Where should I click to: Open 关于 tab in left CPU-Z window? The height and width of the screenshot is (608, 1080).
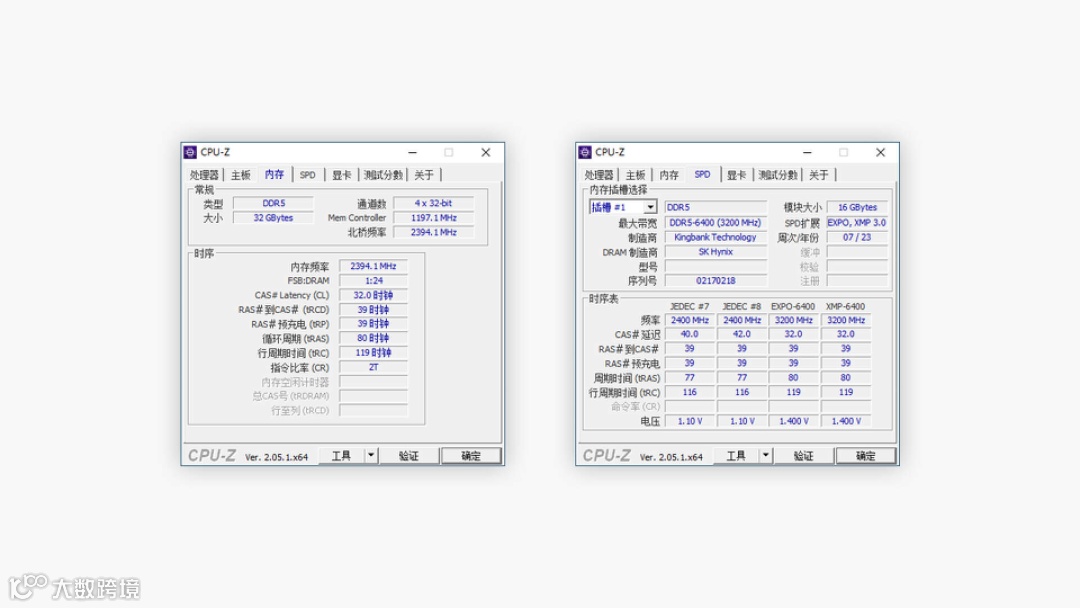pos(424,175)
